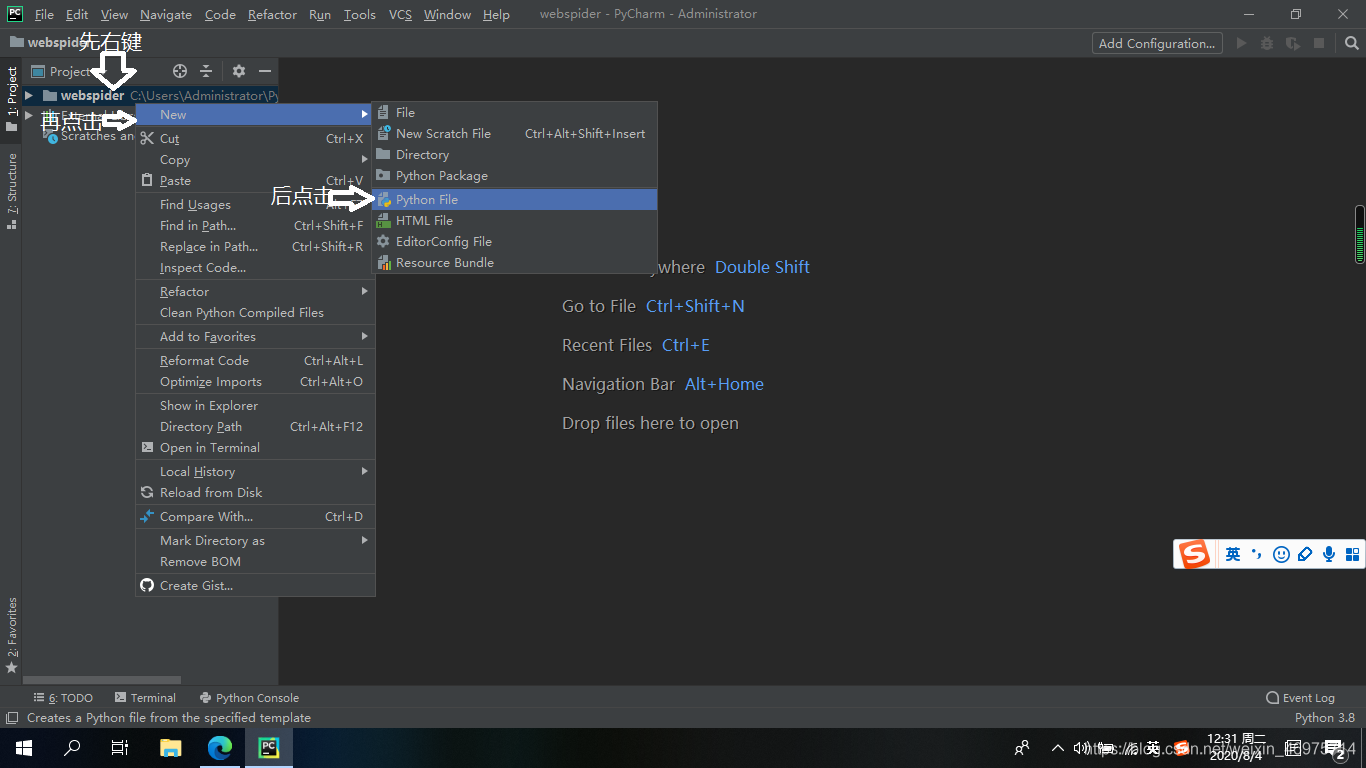This screenshot has height=768, width=1366.
Task: Select Remove BOM entry
Action: click(255, 561)
